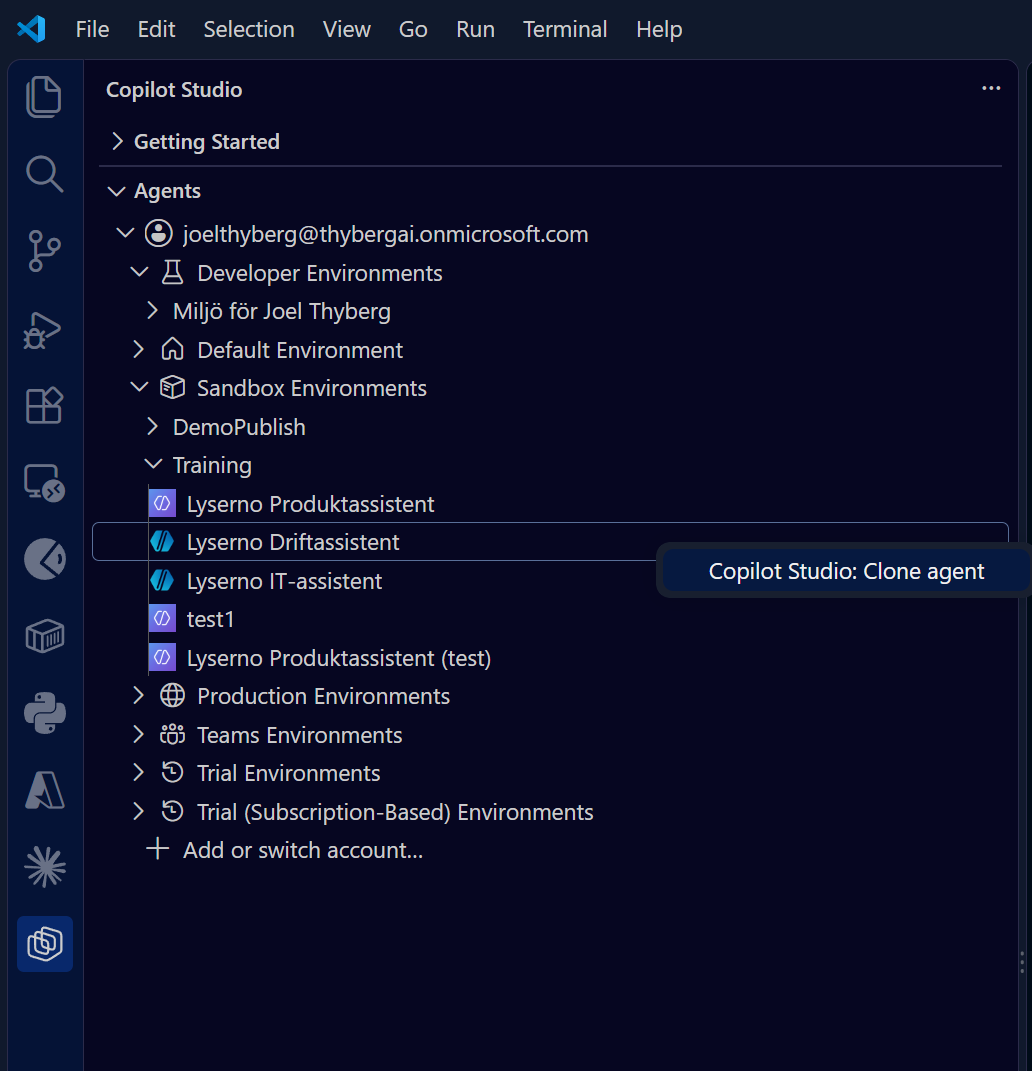Open the Edit menu

[156, 29]
